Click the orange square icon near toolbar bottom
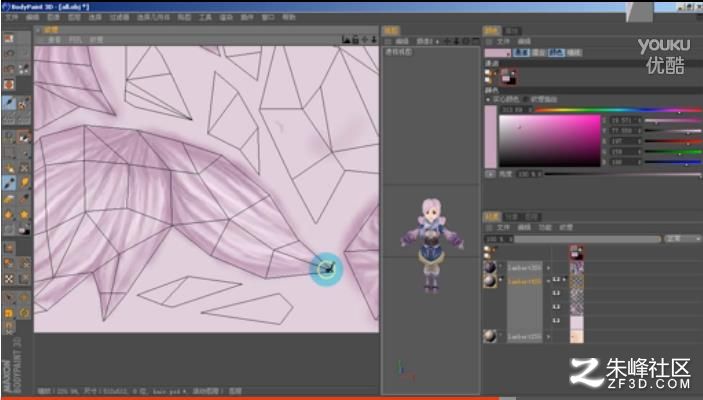Image resolution: width=703 pixels, height=400 pixels. point(9,313)
